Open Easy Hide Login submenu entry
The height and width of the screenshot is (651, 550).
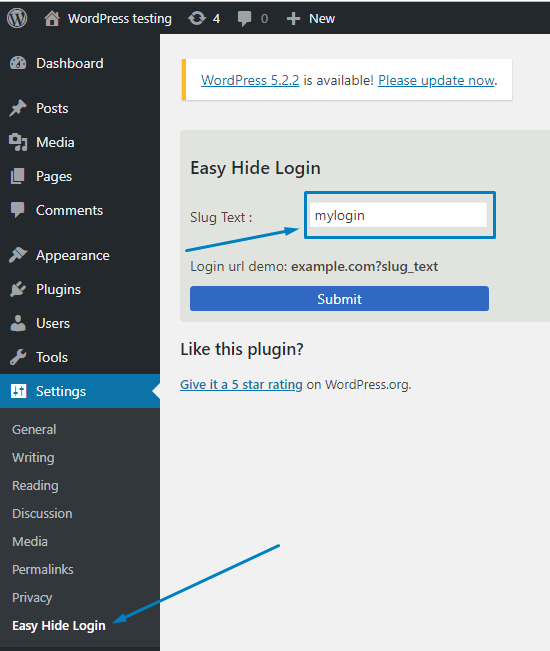[59, 626]
